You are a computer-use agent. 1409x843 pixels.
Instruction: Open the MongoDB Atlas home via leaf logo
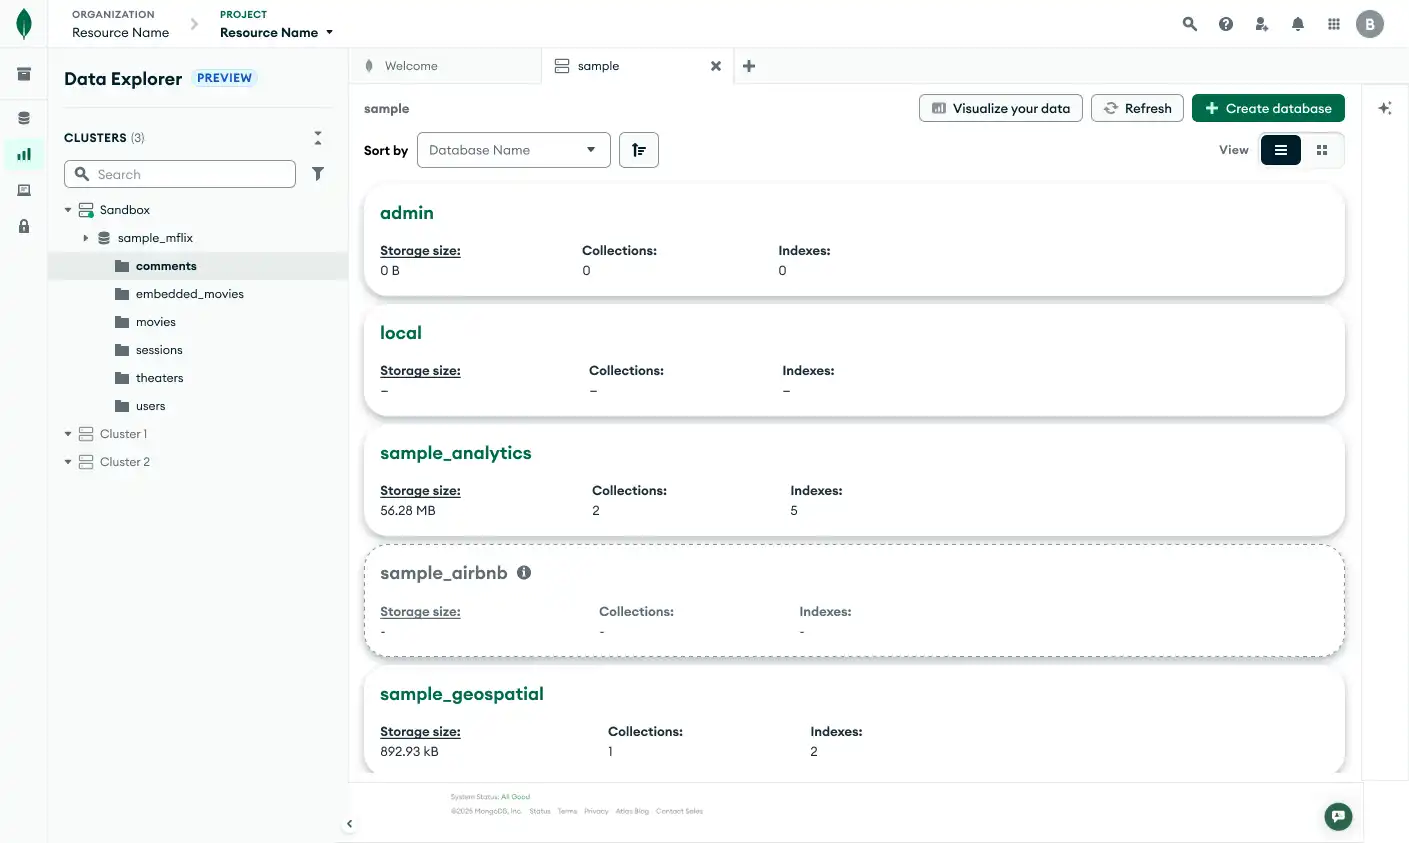(x=23, y=23)
